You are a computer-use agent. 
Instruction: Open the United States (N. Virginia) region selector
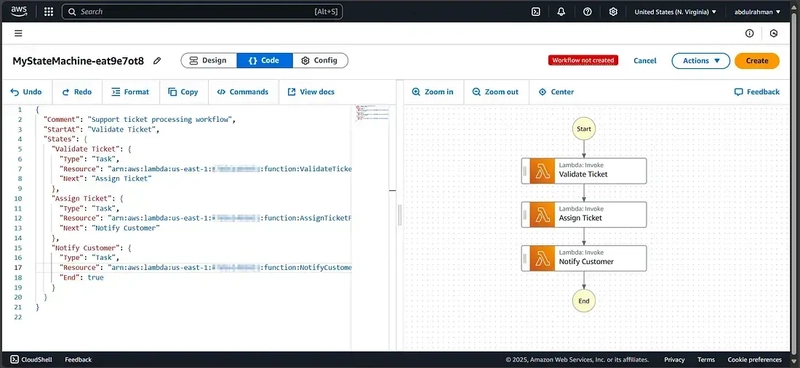675,12
